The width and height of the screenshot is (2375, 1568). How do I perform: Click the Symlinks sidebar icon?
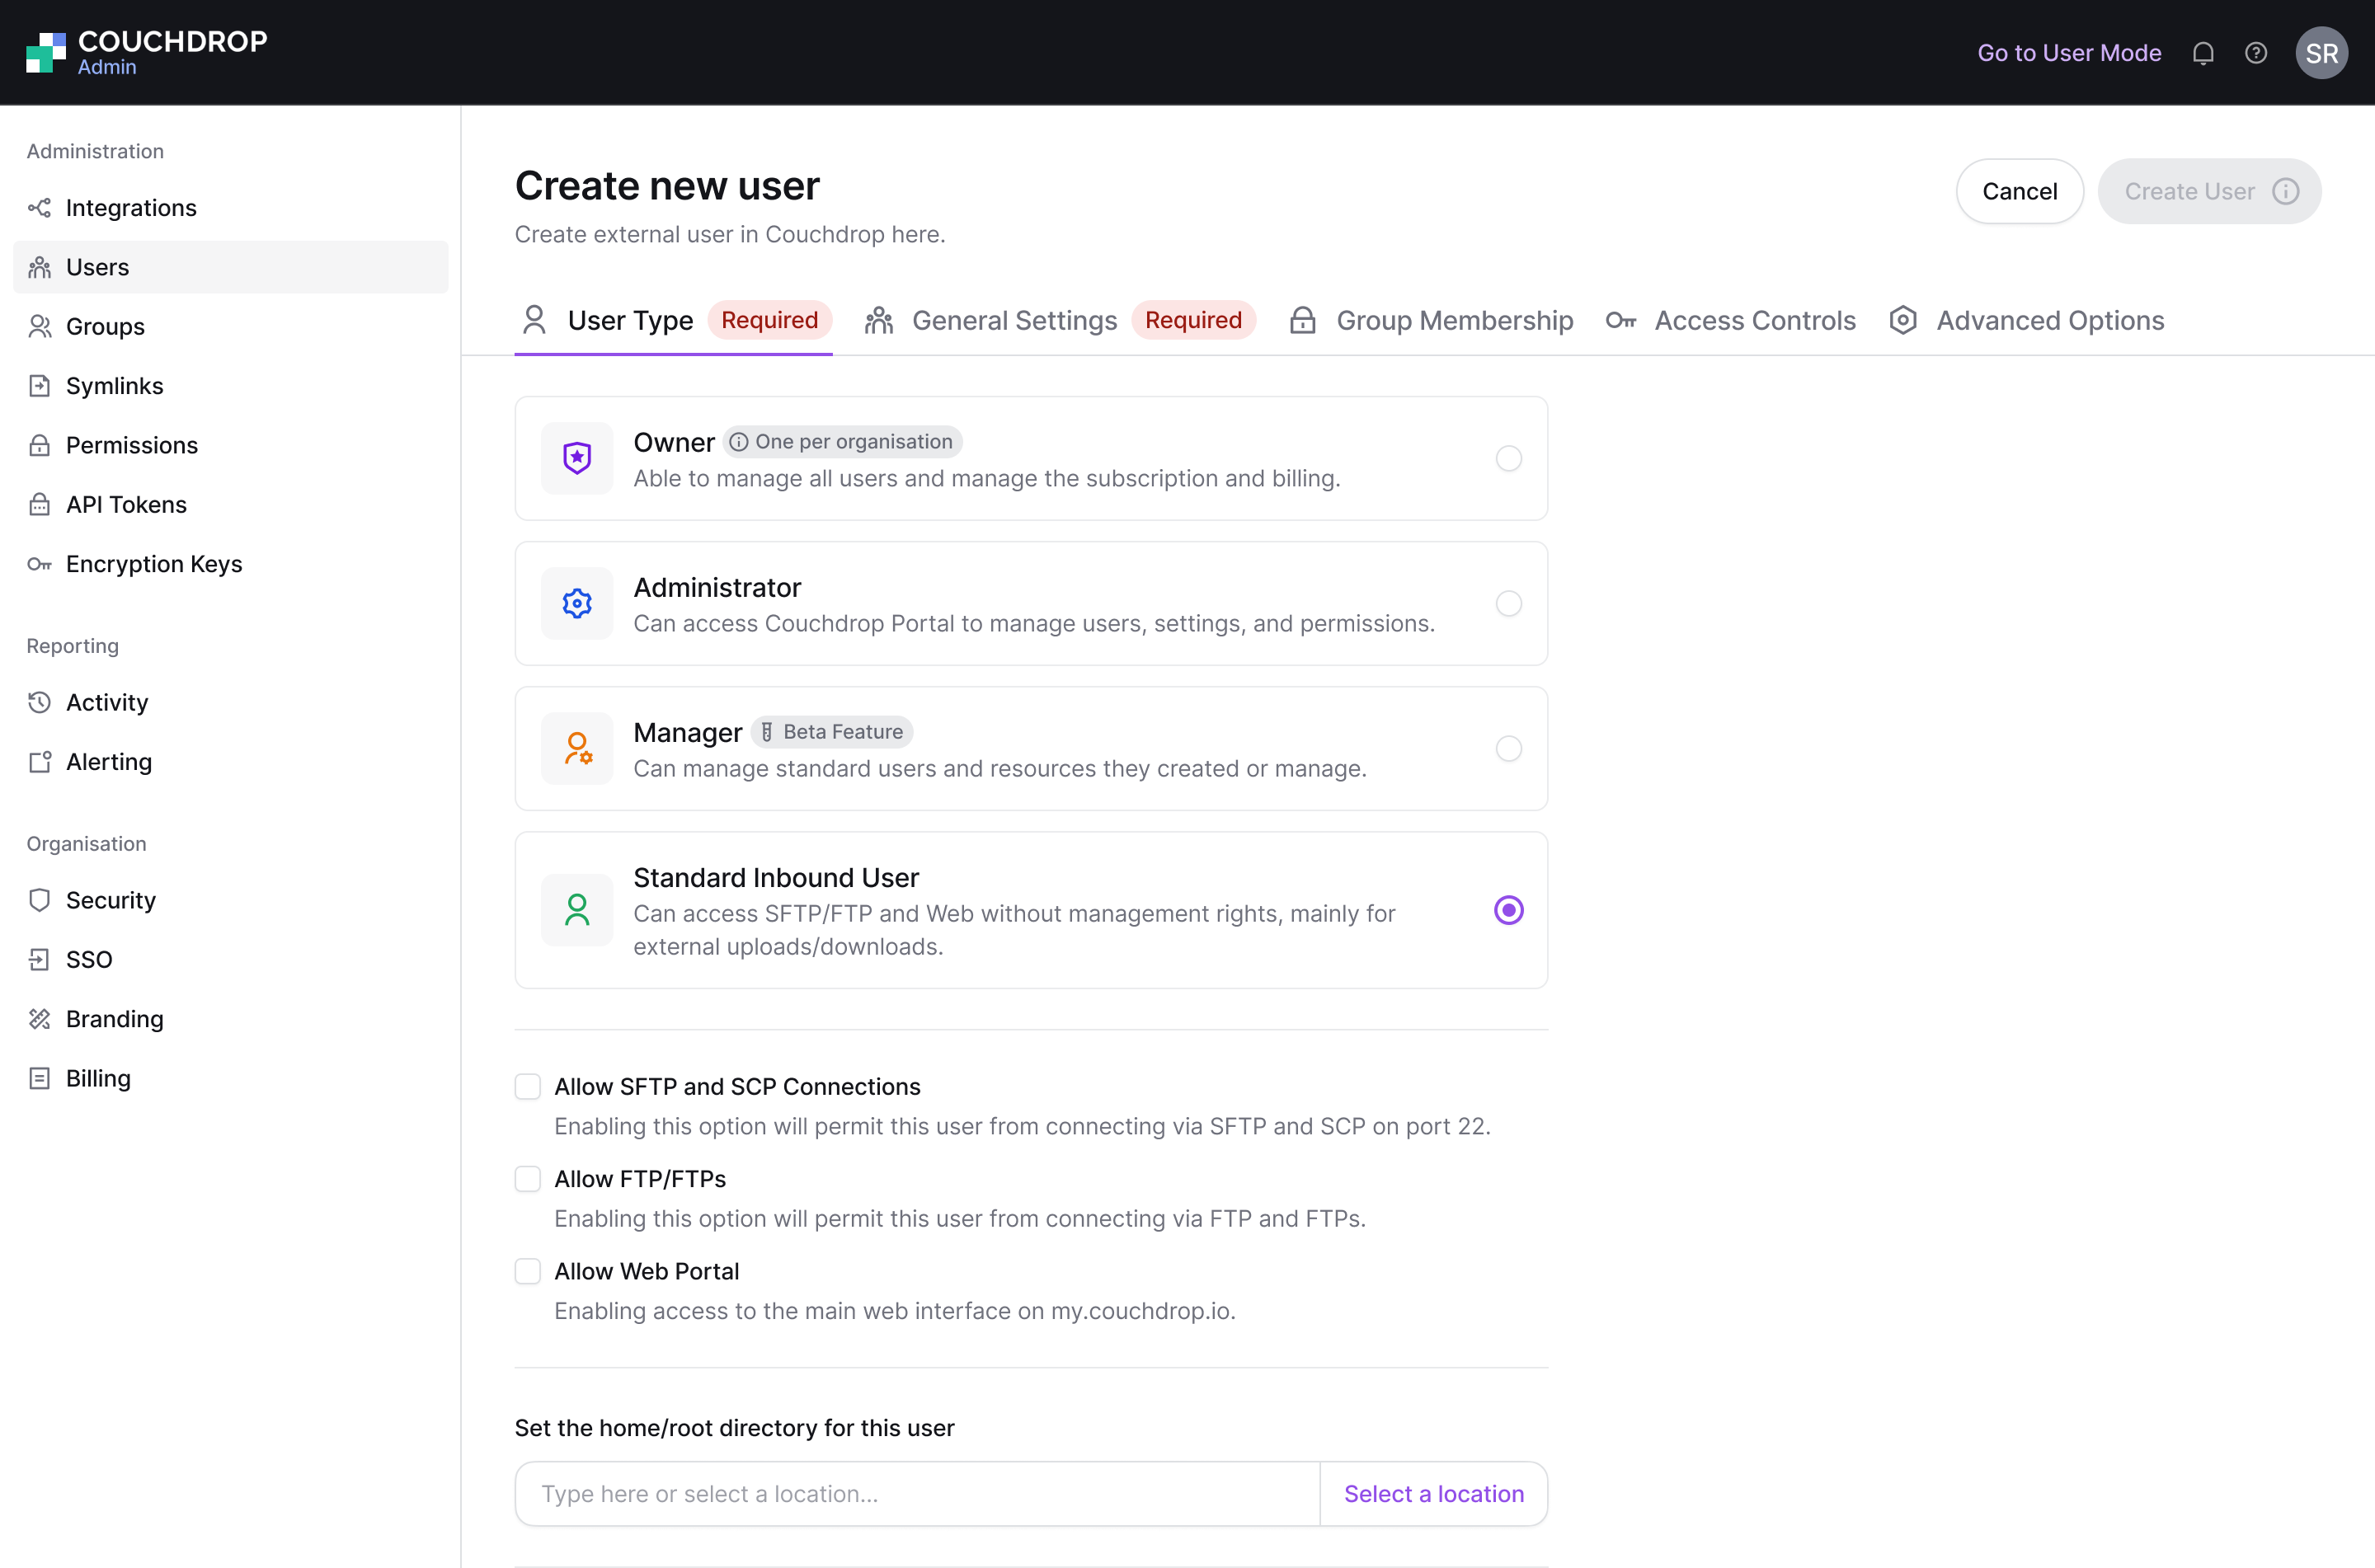39,386
